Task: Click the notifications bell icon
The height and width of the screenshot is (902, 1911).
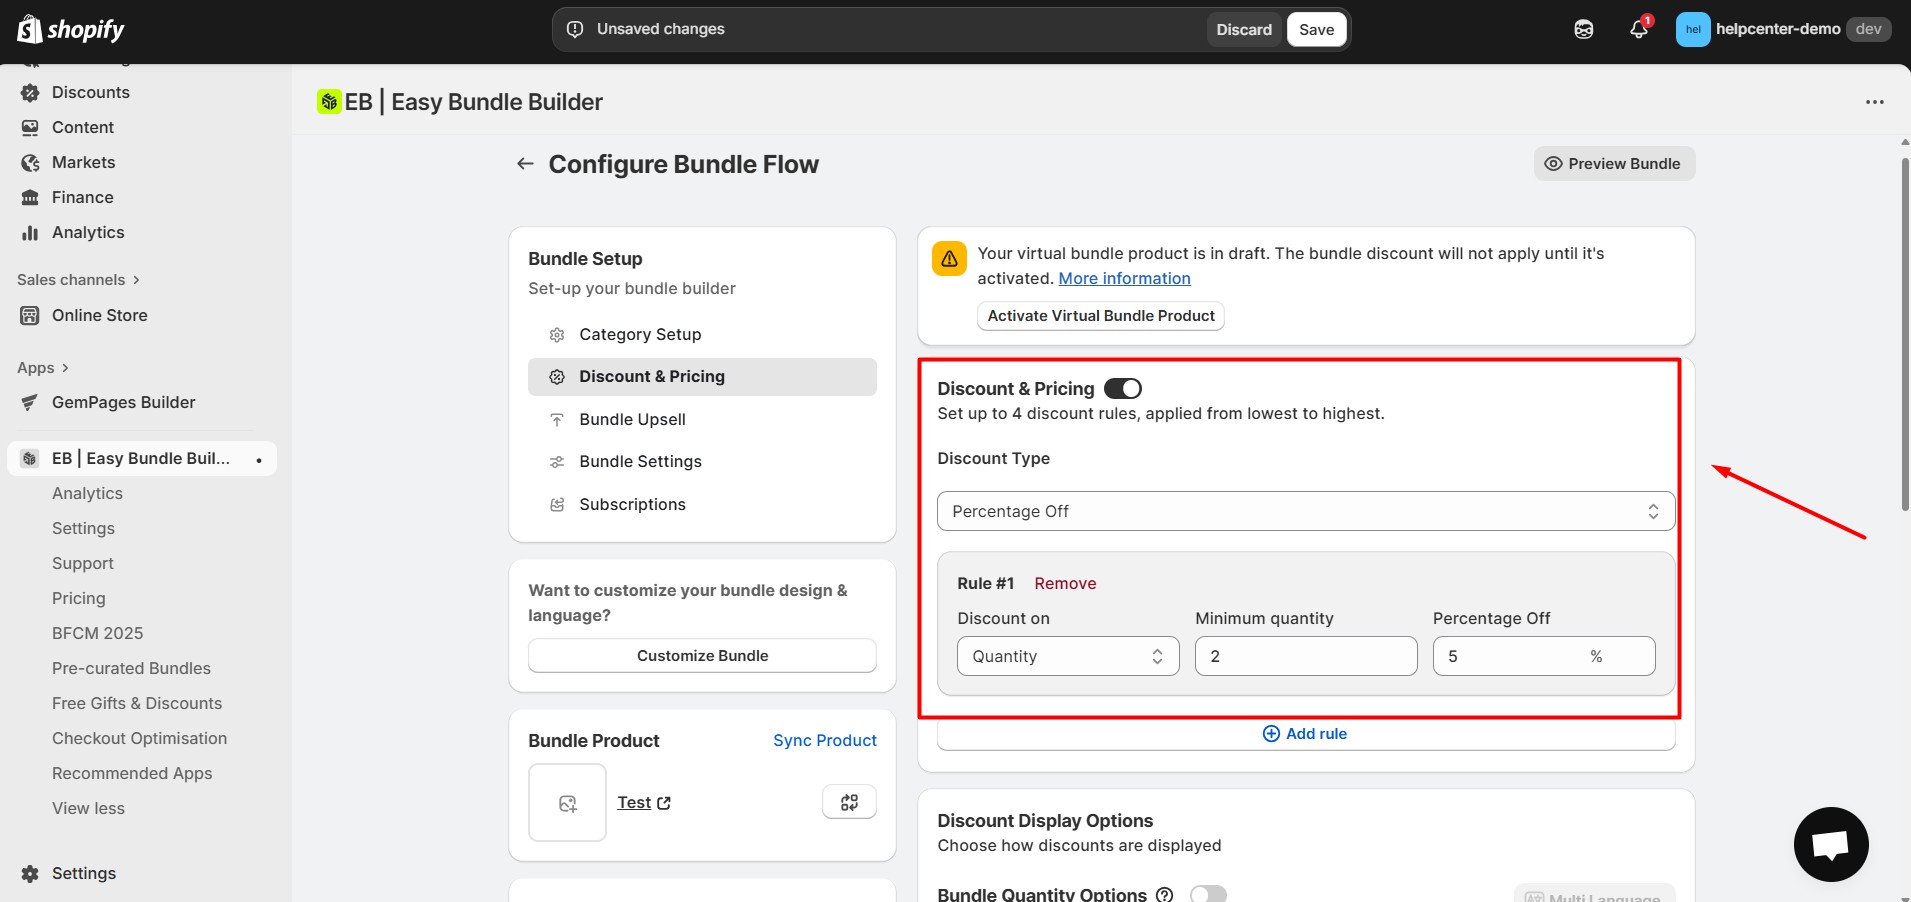Action: (1638, 29)
